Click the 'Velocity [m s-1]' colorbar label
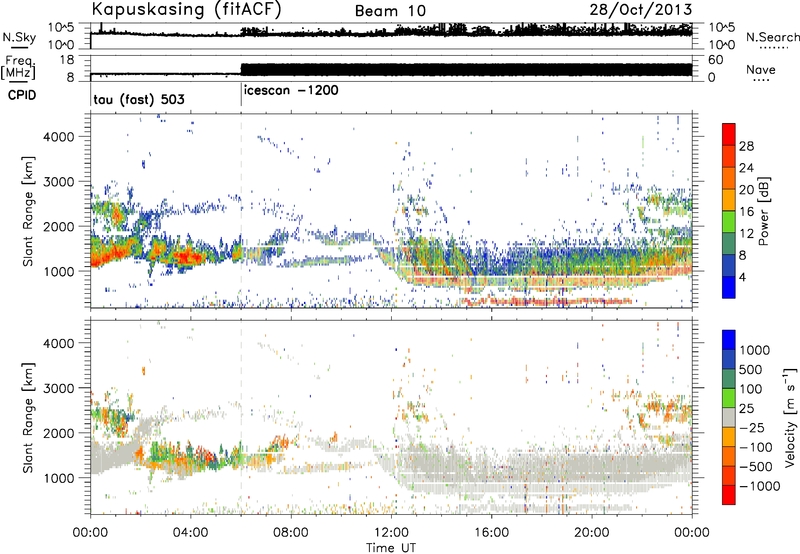The image size is (800, 554). tap(790, 417)
